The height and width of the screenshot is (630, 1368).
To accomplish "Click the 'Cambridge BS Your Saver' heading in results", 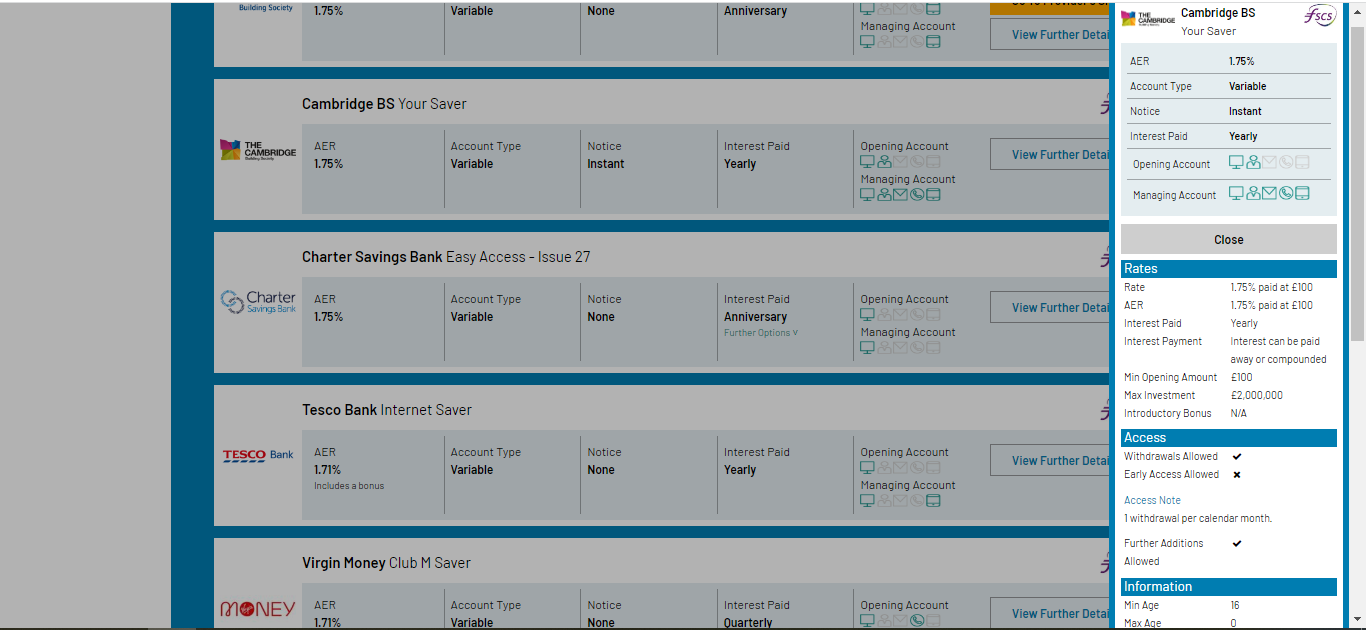I will [x=384, y=104].
